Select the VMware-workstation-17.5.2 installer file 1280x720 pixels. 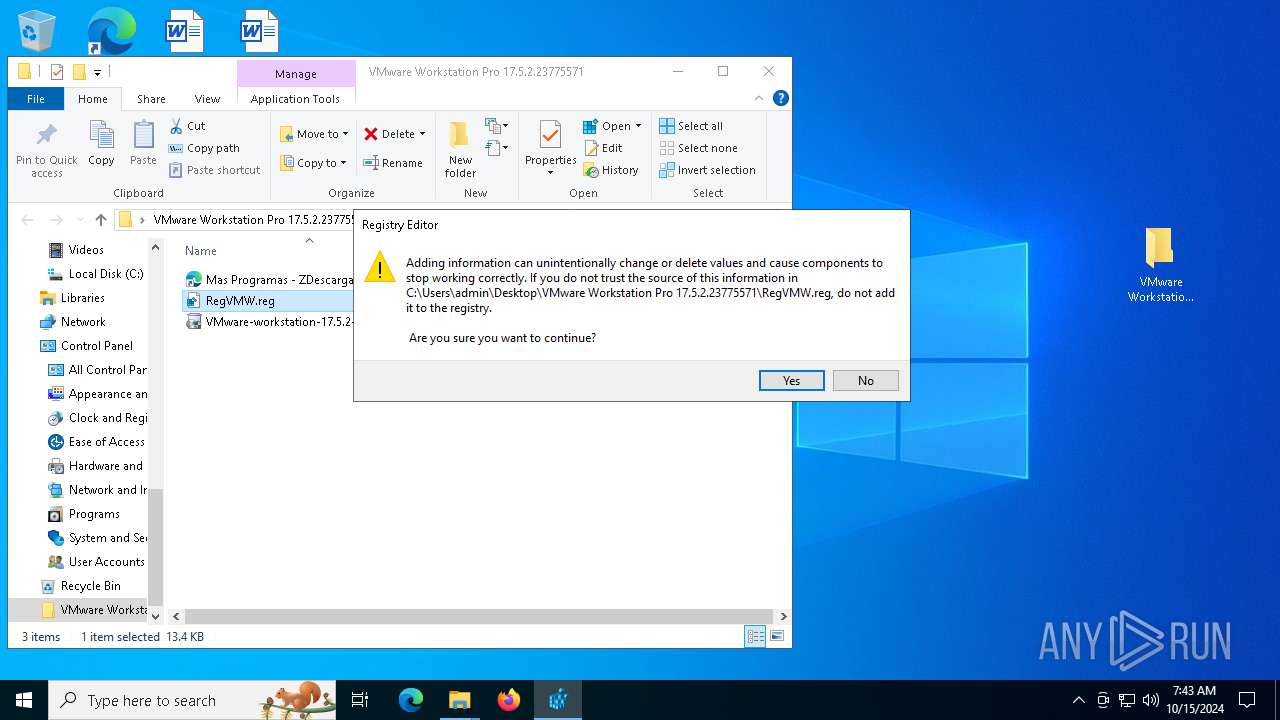270,322
